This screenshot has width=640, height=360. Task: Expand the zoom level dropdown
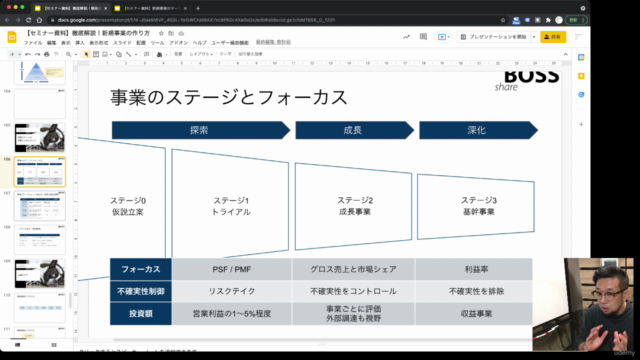(76, 54)
